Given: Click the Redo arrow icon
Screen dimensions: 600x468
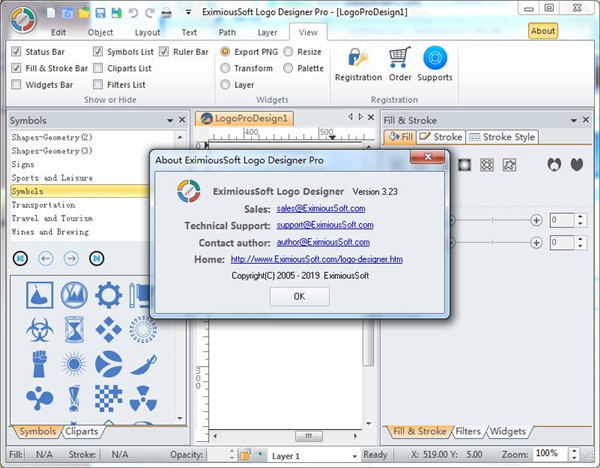Looking at the screenshot, I should click(x=149, y=13).
